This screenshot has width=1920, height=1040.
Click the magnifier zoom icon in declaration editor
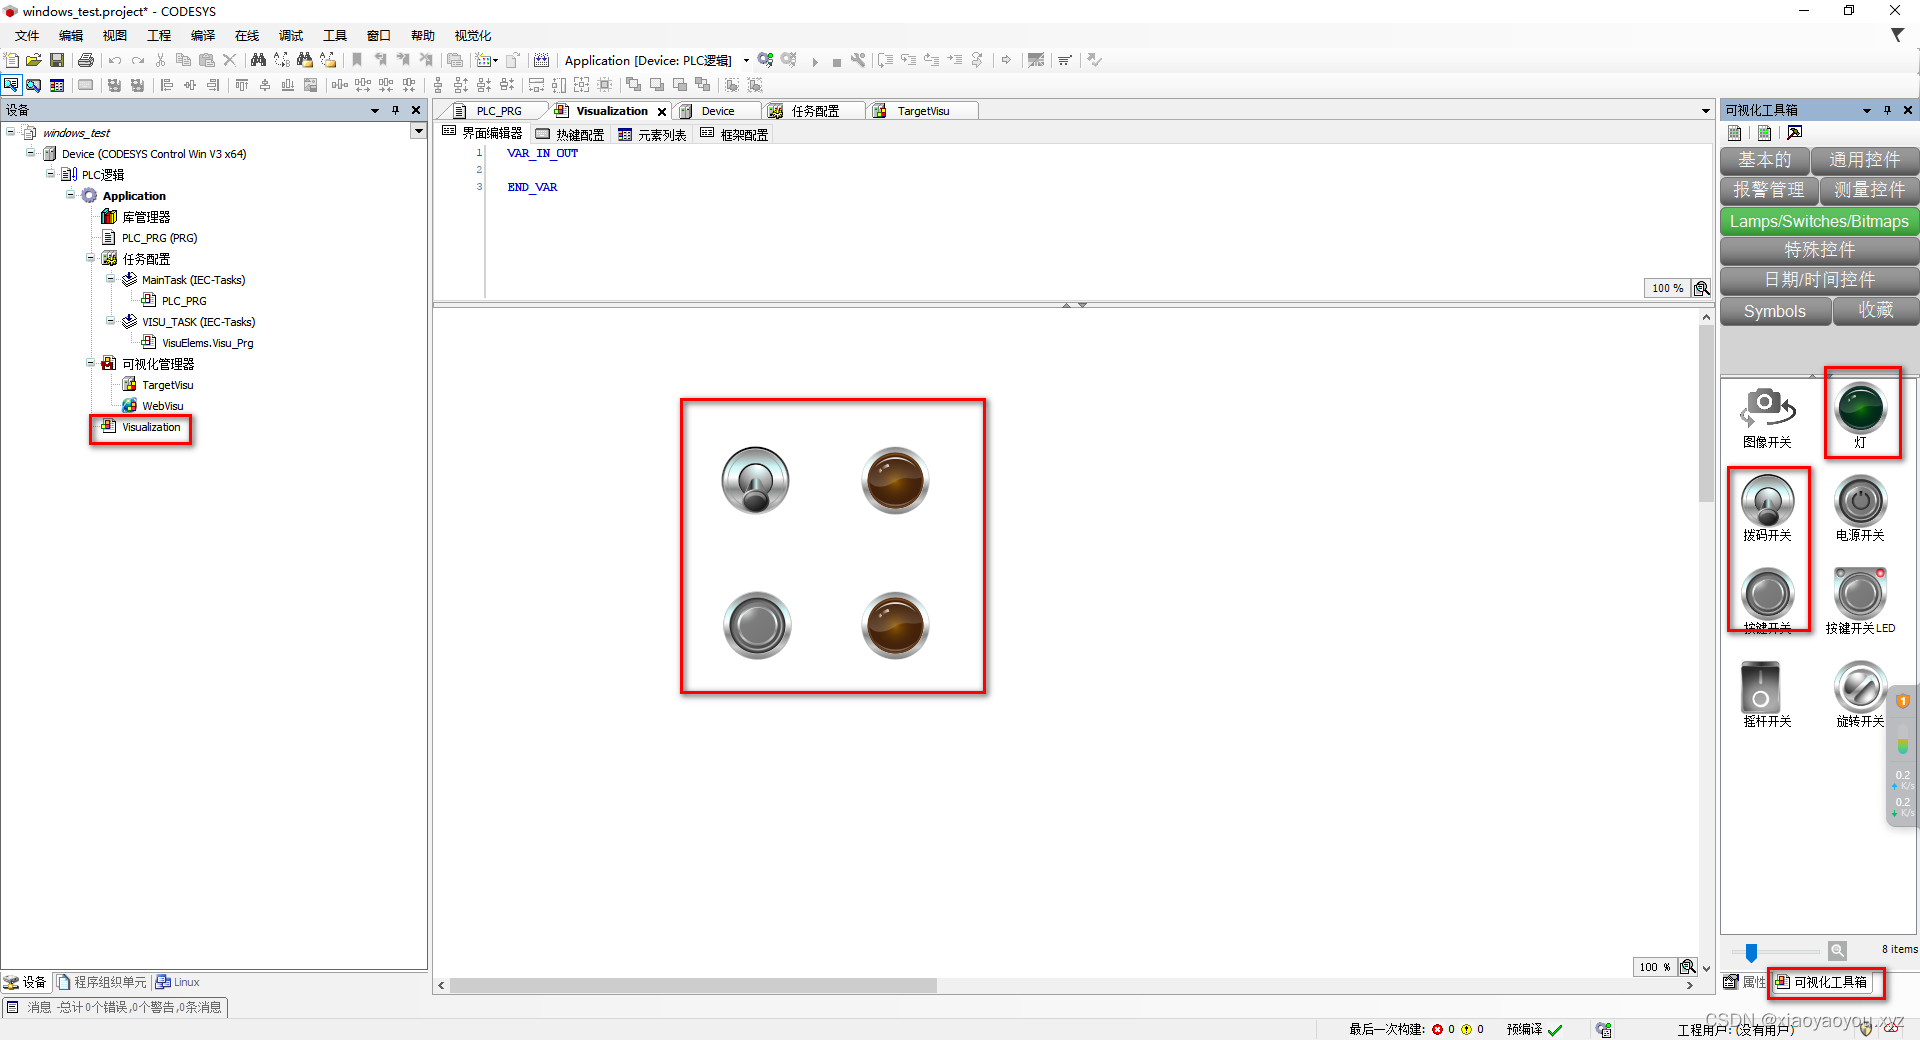click(1701, 288)
